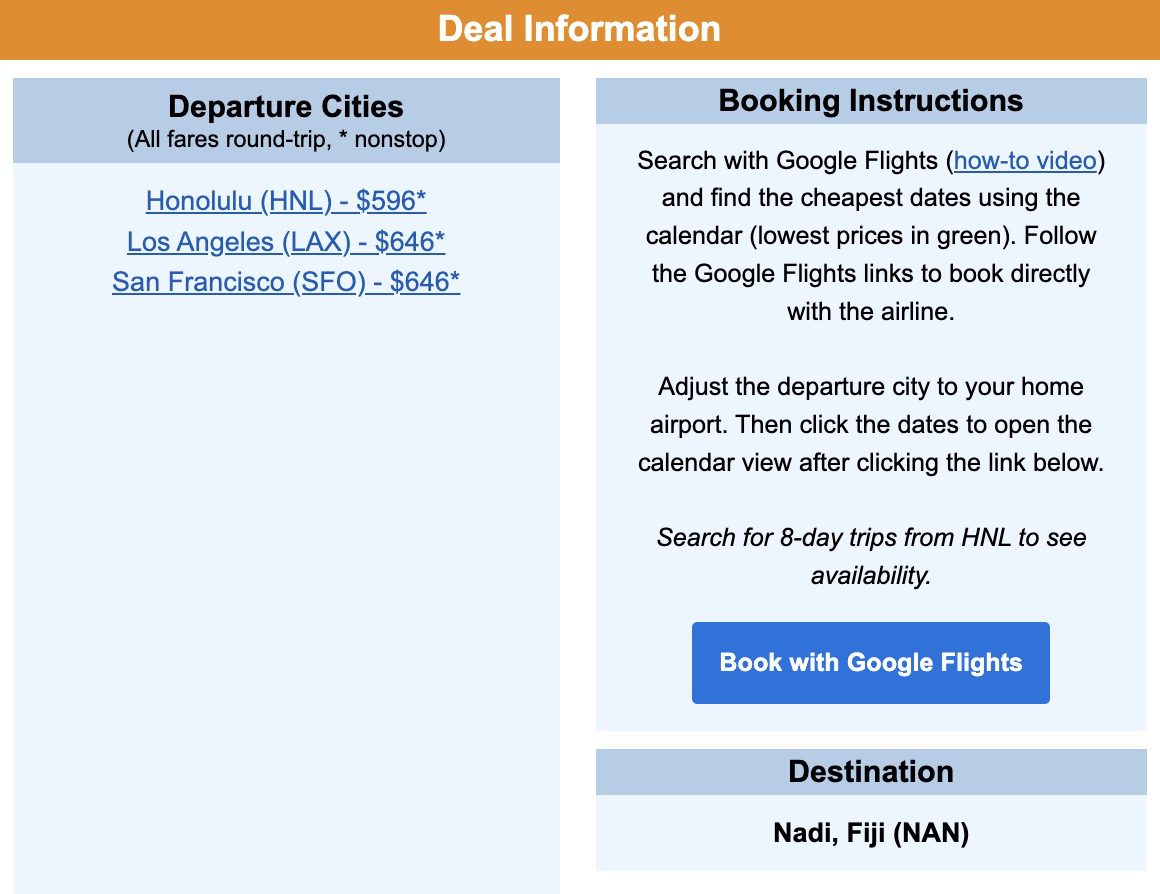This screenshot has height=894, width=1160.
Task: Click the departure city adjustment paragraph
Action: pos(870,424)
